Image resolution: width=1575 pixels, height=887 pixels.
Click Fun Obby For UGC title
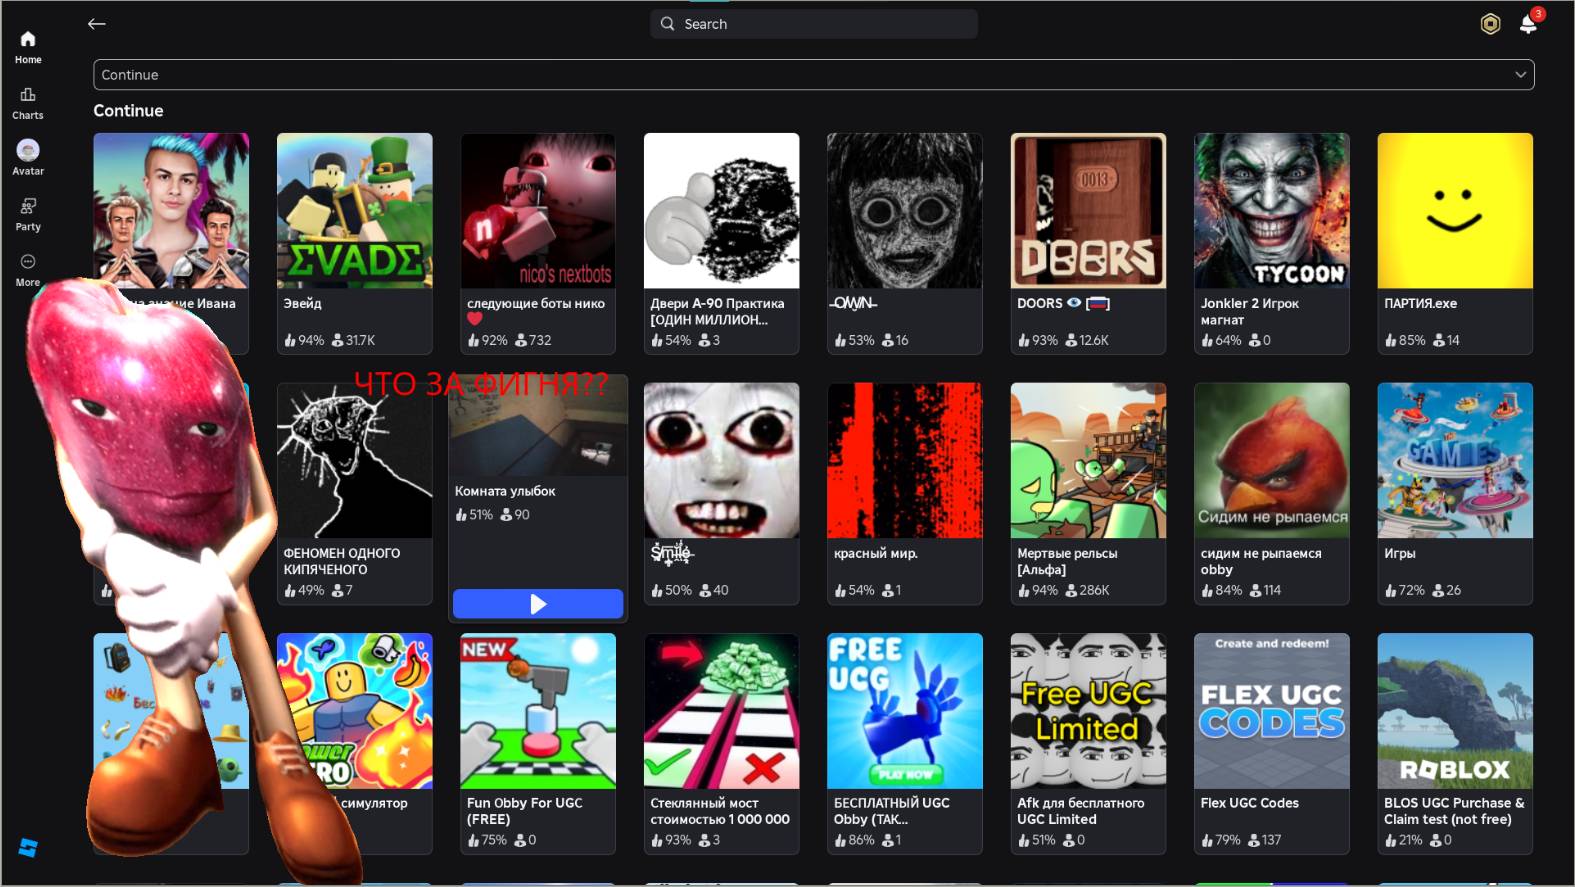(525, 811)
